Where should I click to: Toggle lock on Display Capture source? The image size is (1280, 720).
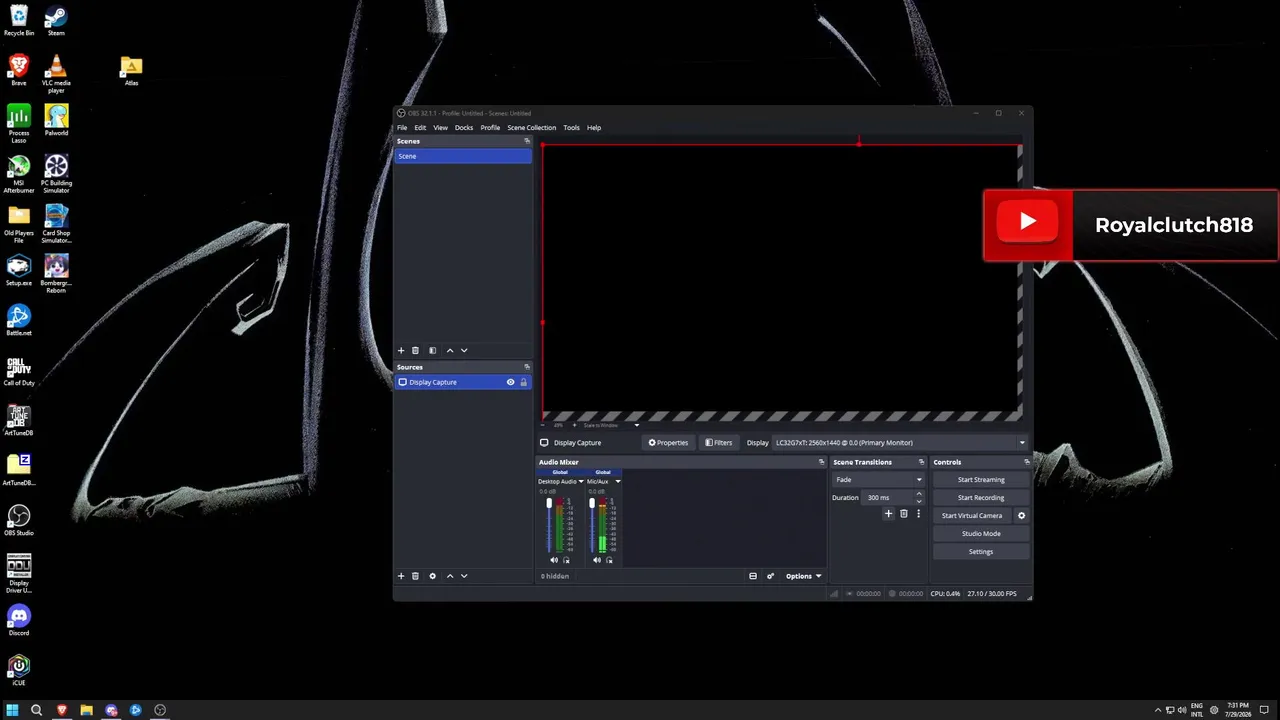click(523, 382)
